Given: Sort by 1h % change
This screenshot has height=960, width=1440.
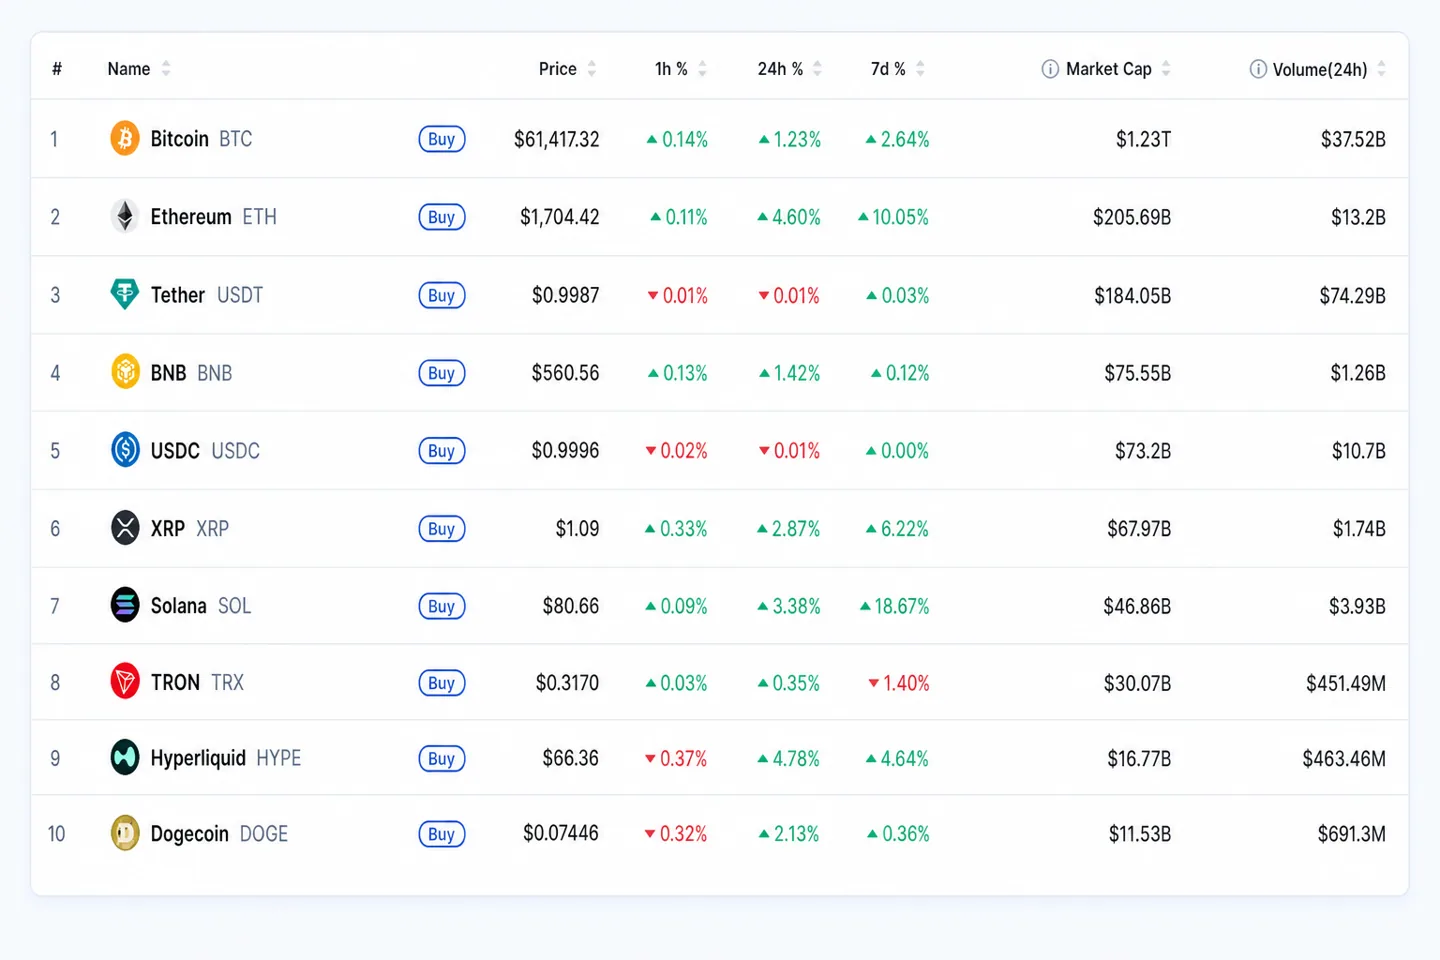Looking at the screenshot, I should tap(680, 69).
